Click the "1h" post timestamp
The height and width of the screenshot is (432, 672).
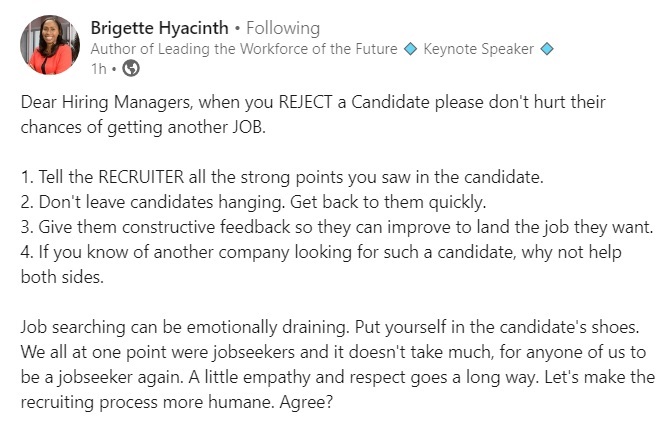98,68
